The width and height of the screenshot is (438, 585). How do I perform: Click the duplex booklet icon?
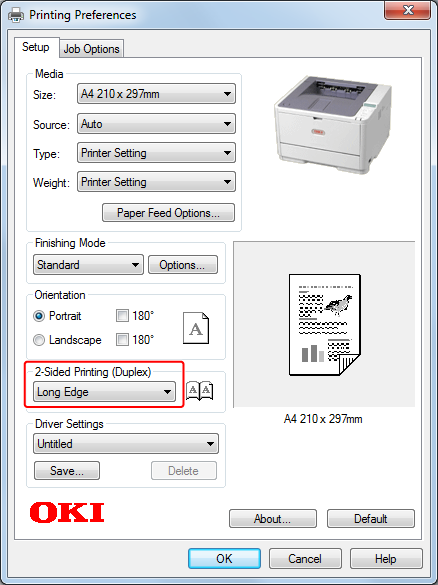point(200,391)
